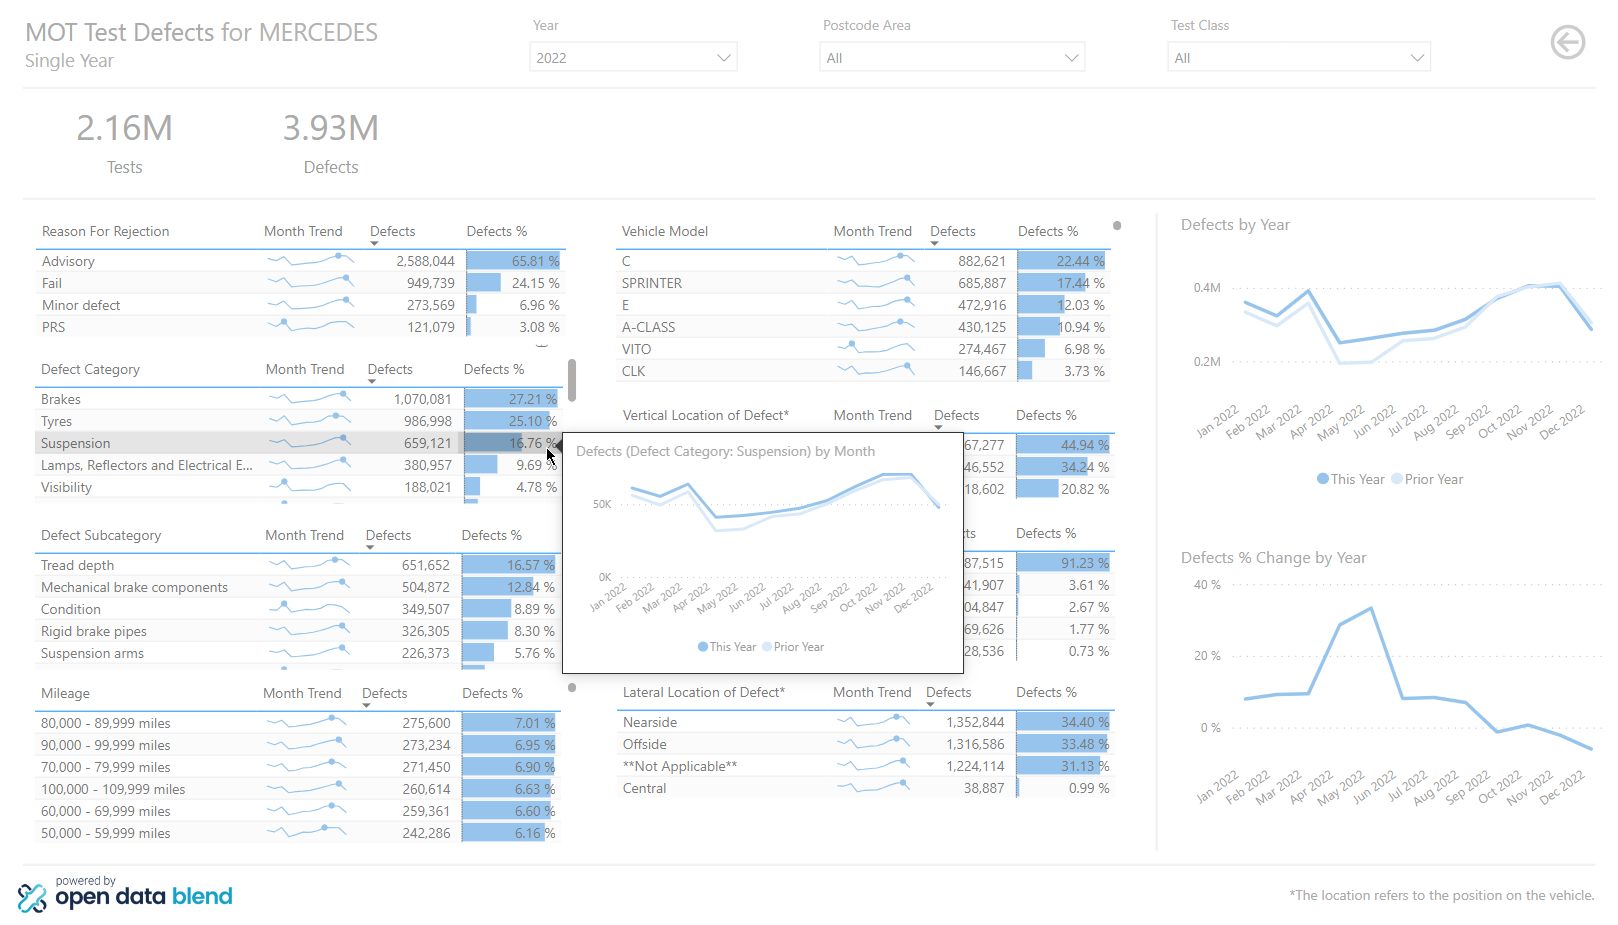Select Lamps, Reflectors and Electrical row
1618x925 pixels.
[298, 465]
